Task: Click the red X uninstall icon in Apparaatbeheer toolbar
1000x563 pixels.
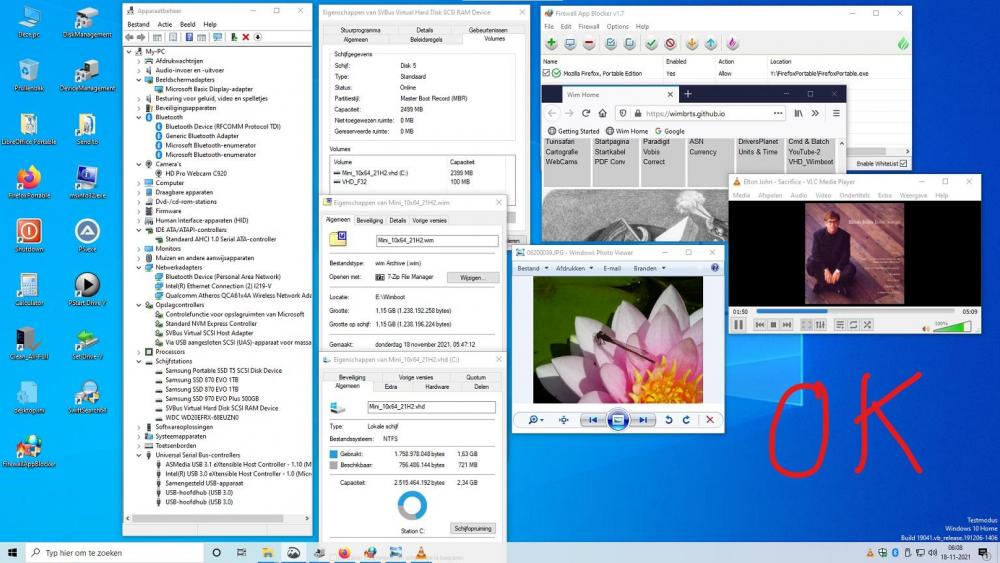Action: 246,37
